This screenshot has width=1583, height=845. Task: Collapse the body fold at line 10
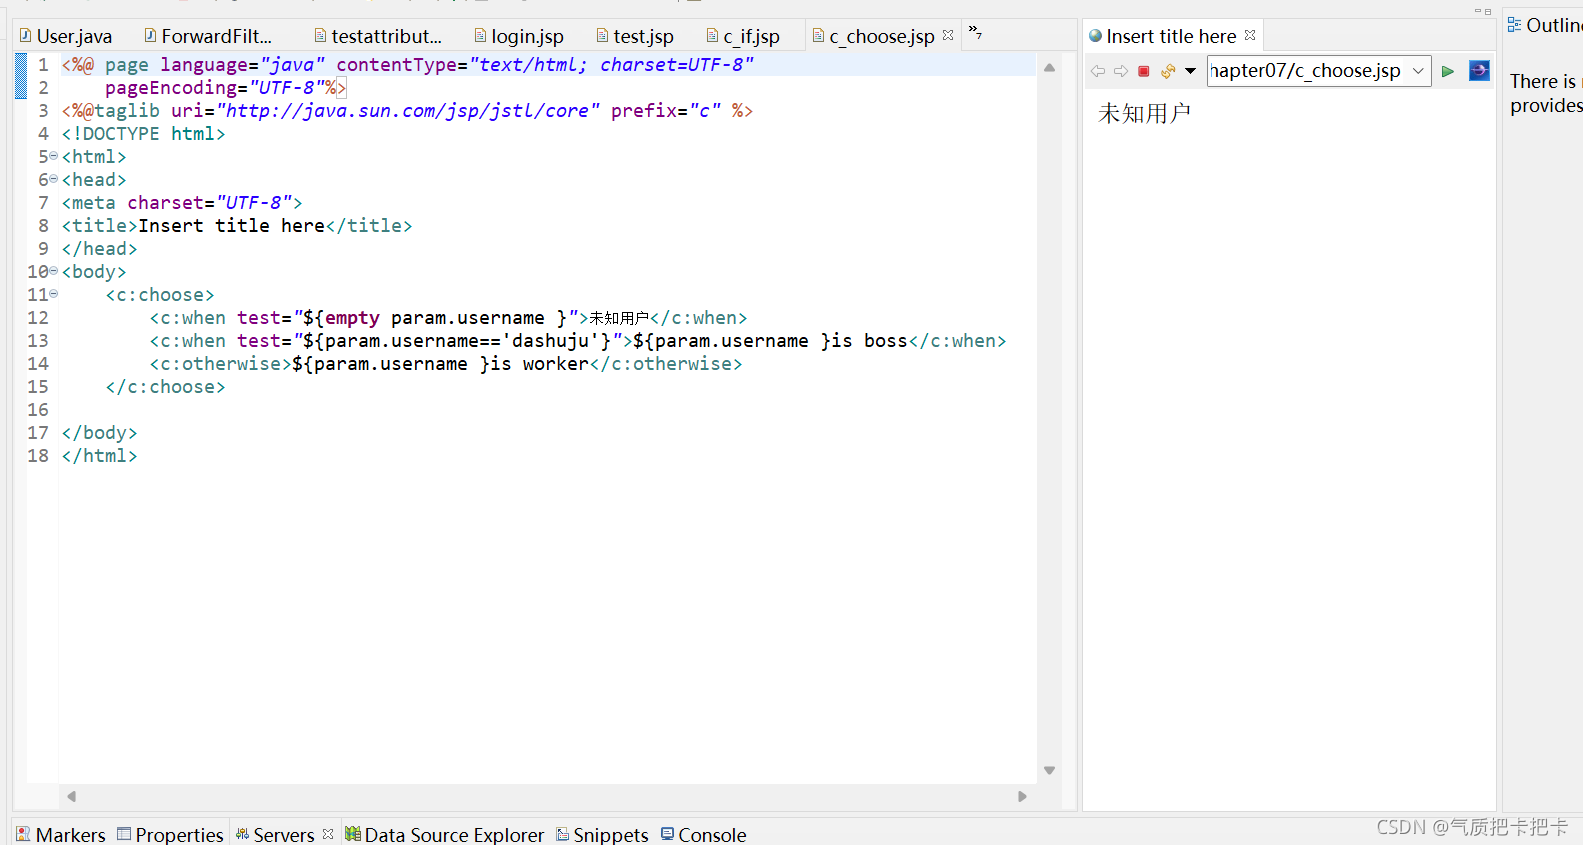click(53, 271)
